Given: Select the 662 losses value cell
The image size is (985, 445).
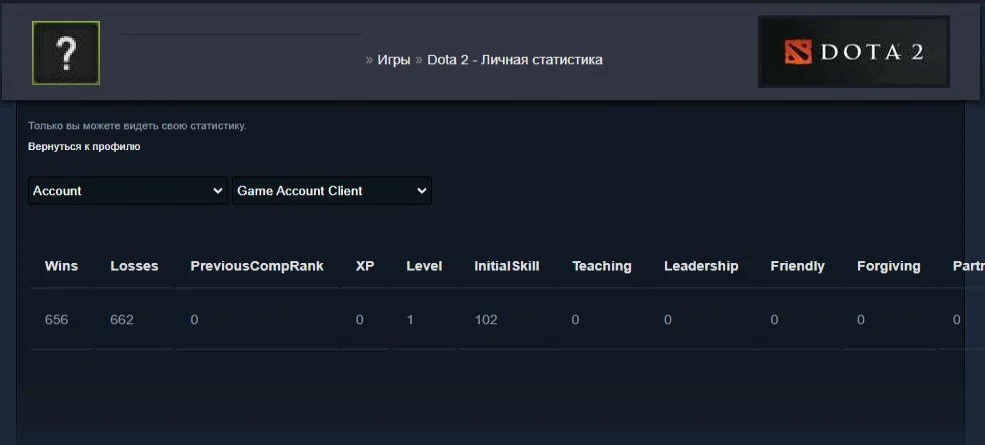Looking at the screenshot, I should (122, 320).
